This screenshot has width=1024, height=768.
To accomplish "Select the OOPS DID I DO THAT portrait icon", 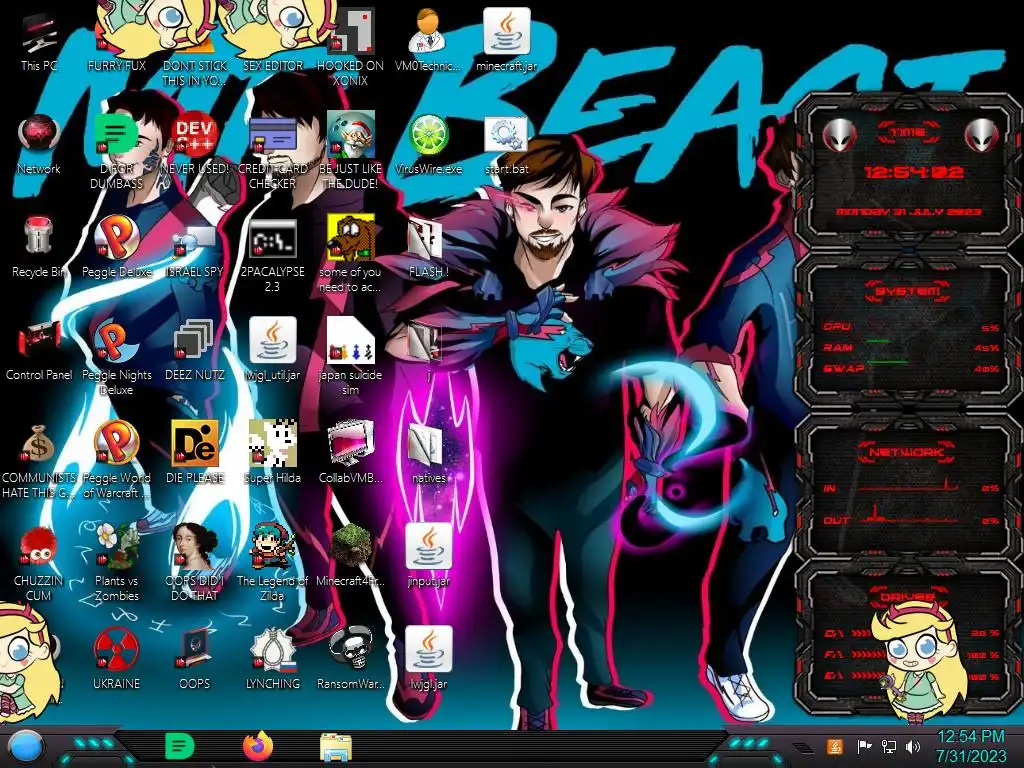I will (x=195, y=563).
